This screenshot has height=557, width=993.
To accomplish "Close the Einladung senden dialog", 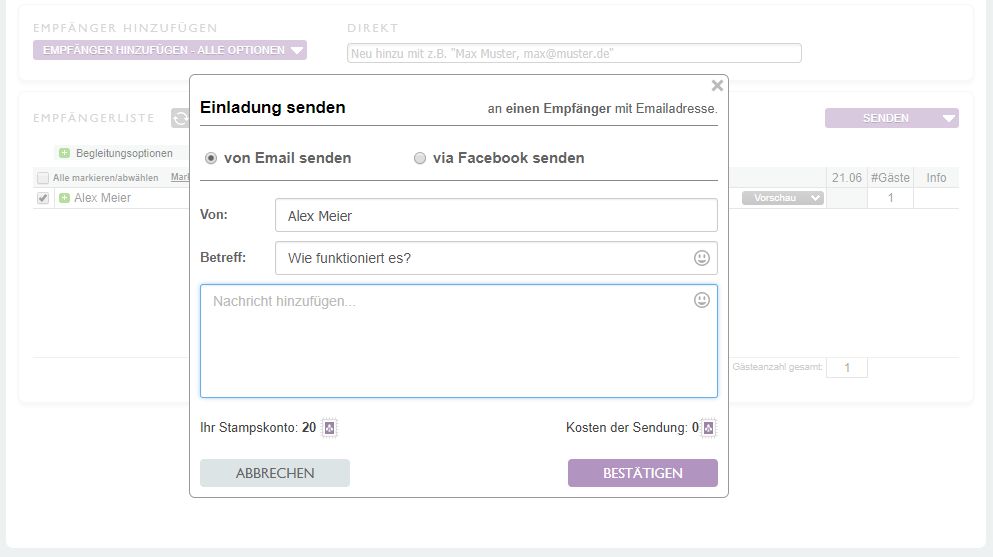I will pos(717,86).
